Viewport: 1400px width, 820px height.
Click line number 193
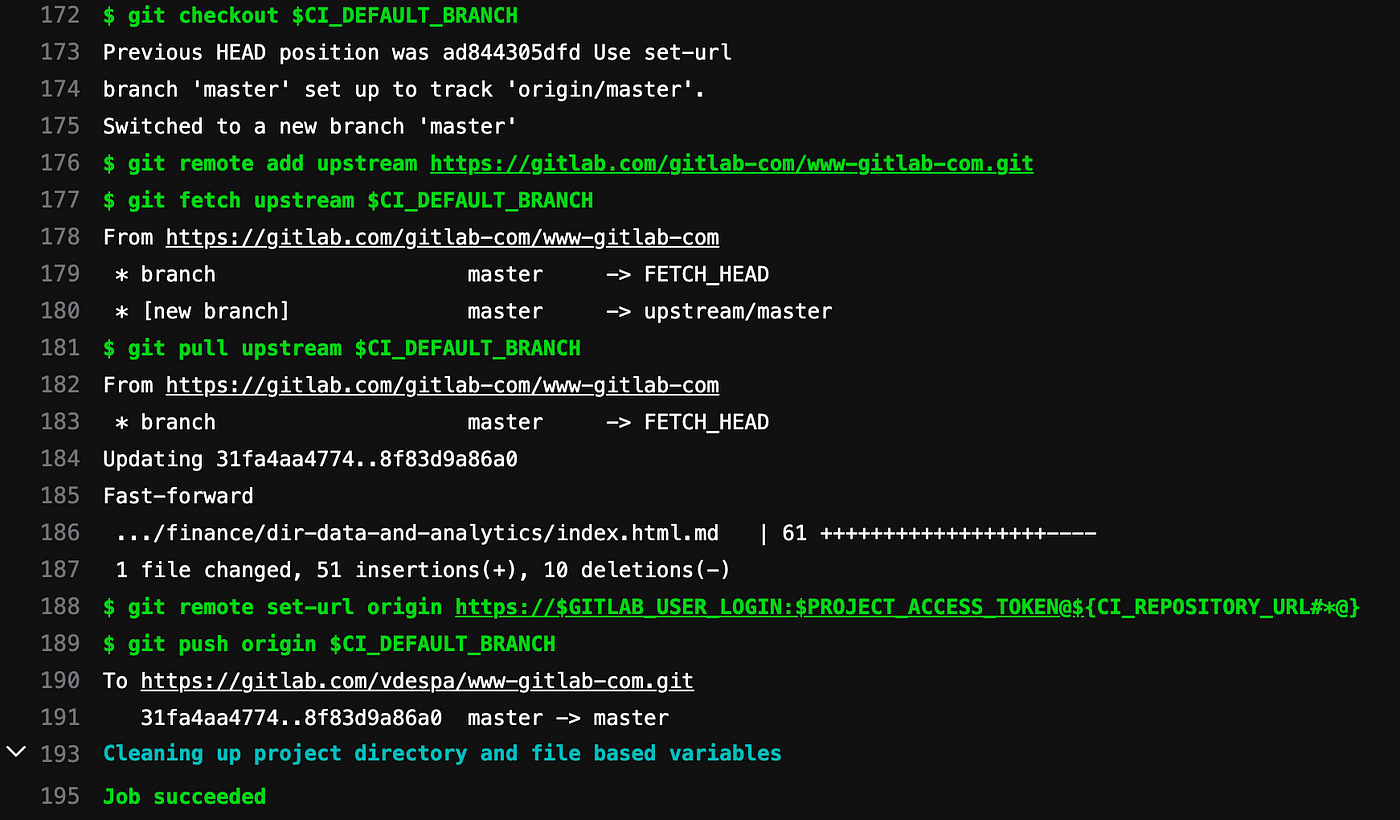coord(60,753)
